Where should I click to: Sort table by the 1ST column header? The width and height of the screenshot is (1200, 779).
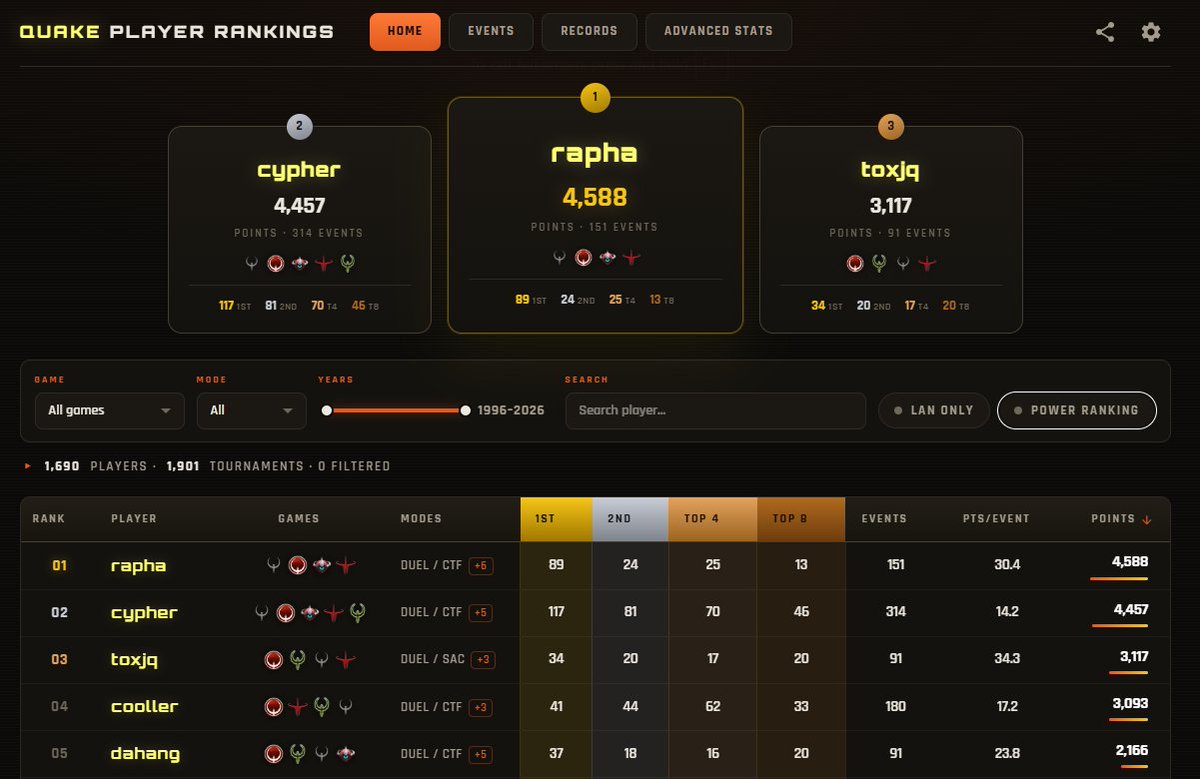click(556, 519)
